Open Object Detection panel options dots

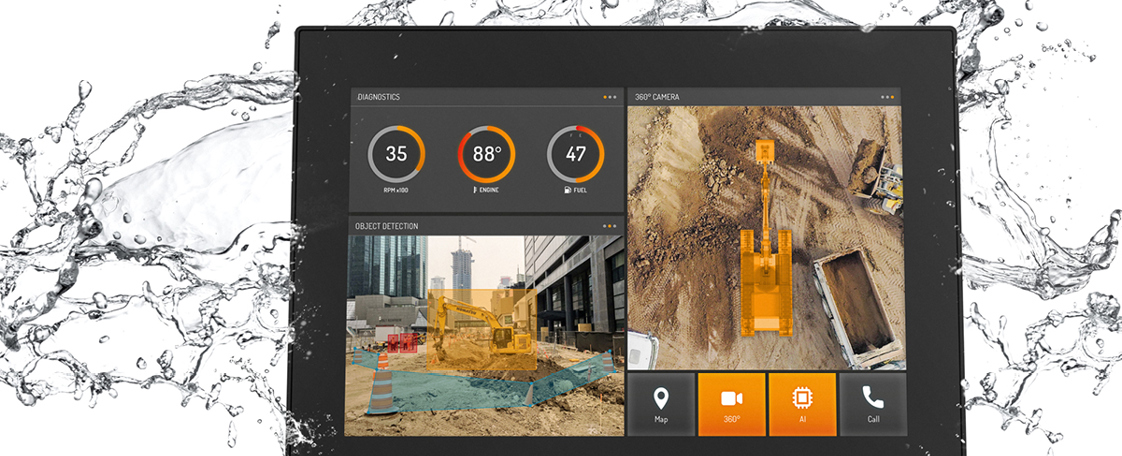click(x=609, y=226)
